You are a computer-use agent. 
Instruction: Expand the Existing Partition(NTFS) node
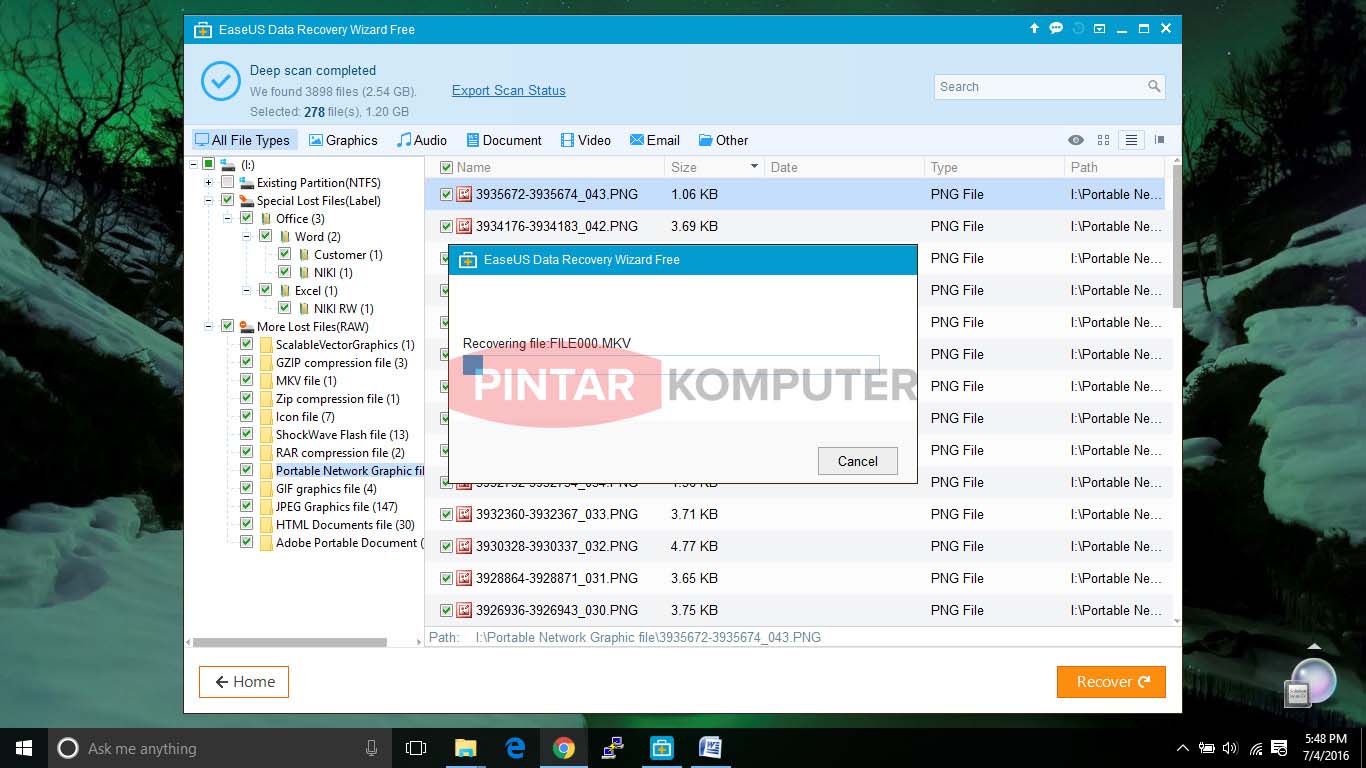(209, 183)
